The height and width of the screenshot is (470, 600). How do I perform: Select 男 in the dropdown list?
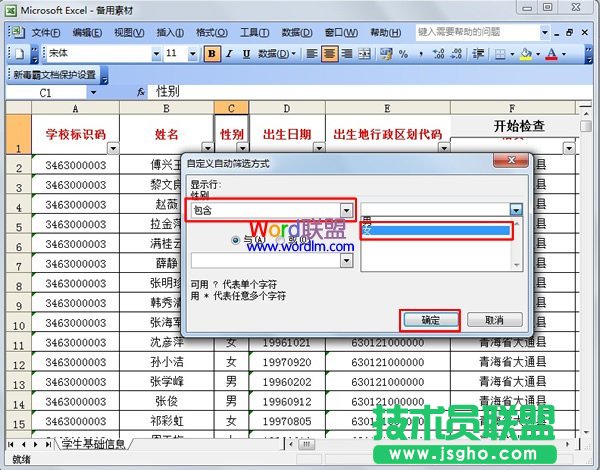[436, 220]
